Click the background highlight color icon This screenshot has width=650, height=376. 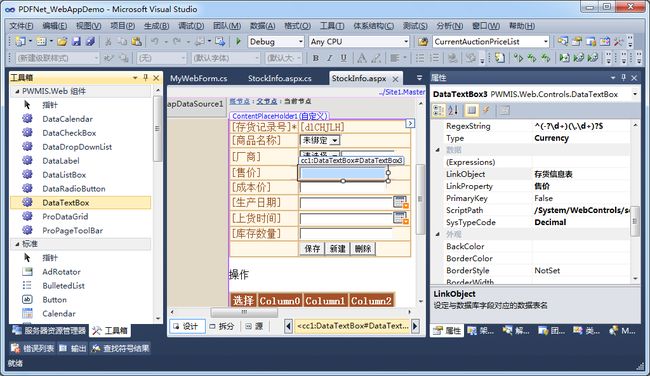coord(376,58)
